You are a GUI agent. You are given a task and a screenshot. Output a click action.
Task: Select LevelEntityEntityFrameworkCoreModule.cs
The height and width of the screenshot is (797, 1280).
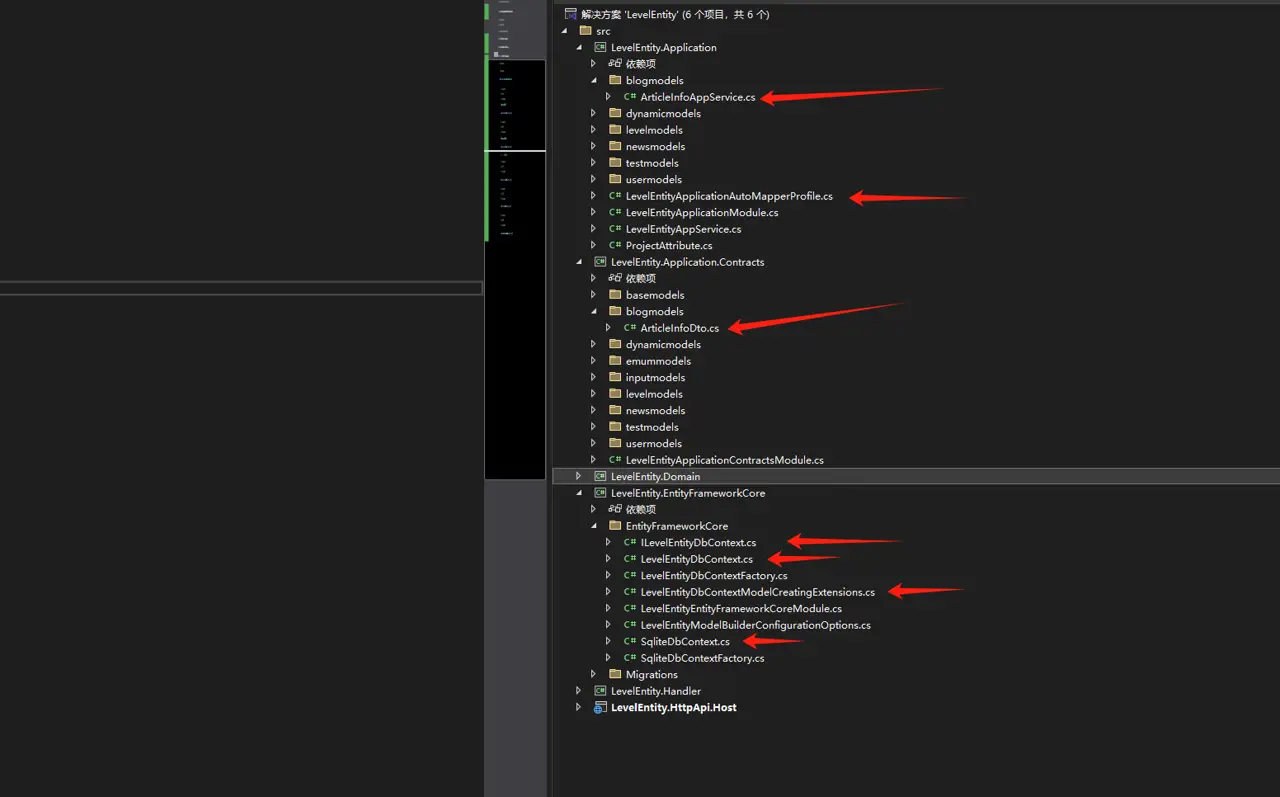[741, 608]
